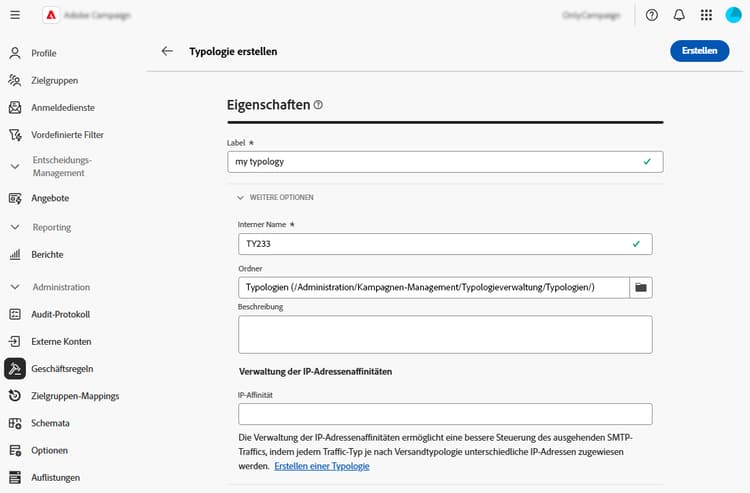Open Geschäftsregeln in the sidebar
Viewport: 750px width, 493px height.
tap(62, 369)
